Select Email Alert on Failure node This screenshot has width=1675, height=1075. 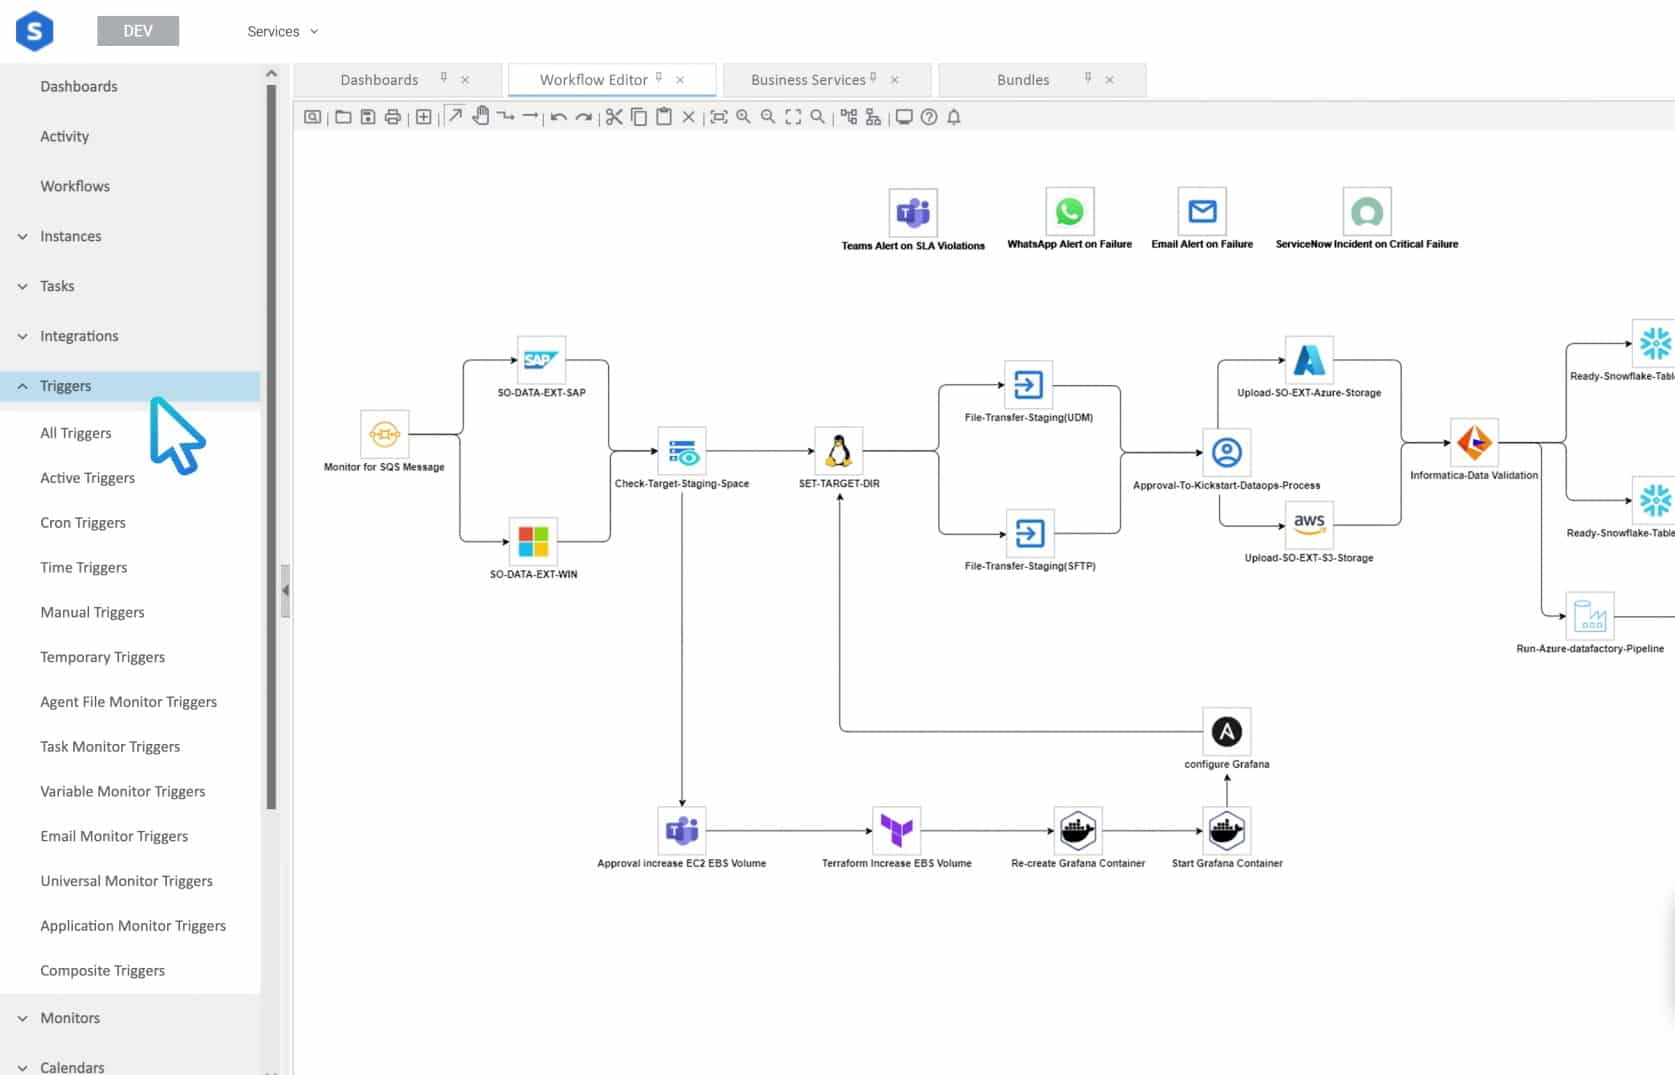coord(1202,211)
